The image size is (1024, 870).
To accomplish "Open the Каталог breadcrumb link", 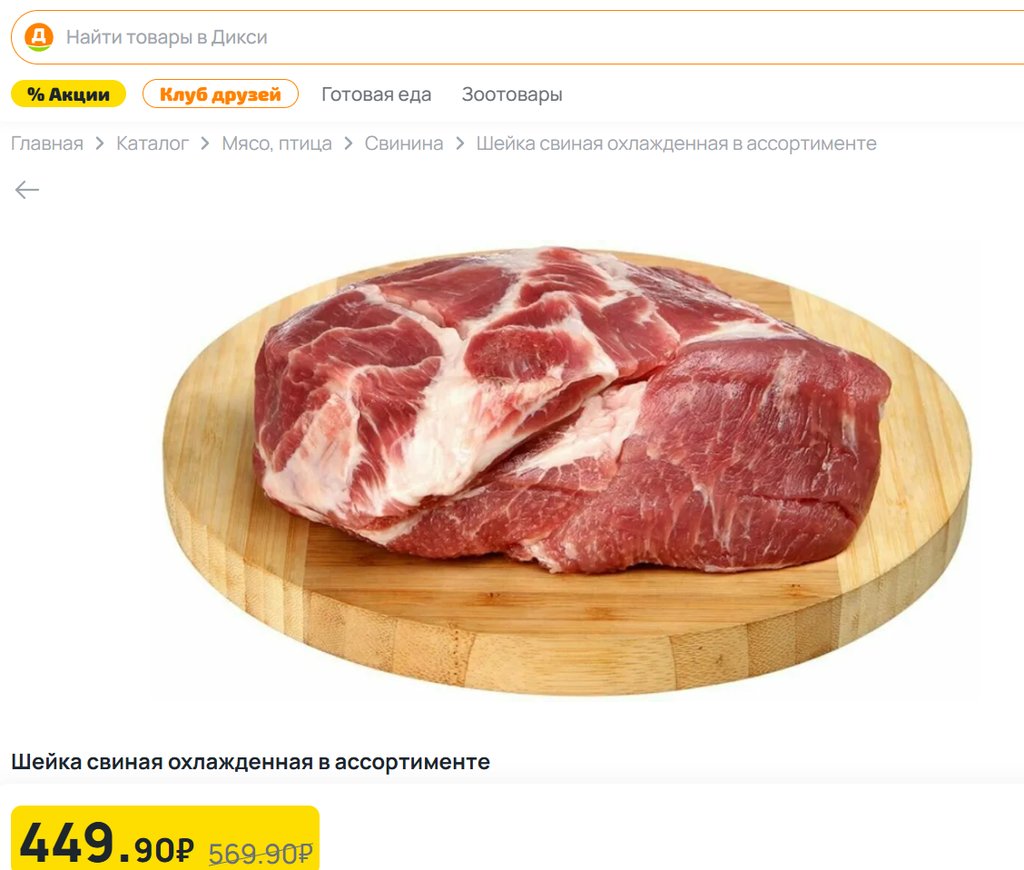I will pos(152,143).
